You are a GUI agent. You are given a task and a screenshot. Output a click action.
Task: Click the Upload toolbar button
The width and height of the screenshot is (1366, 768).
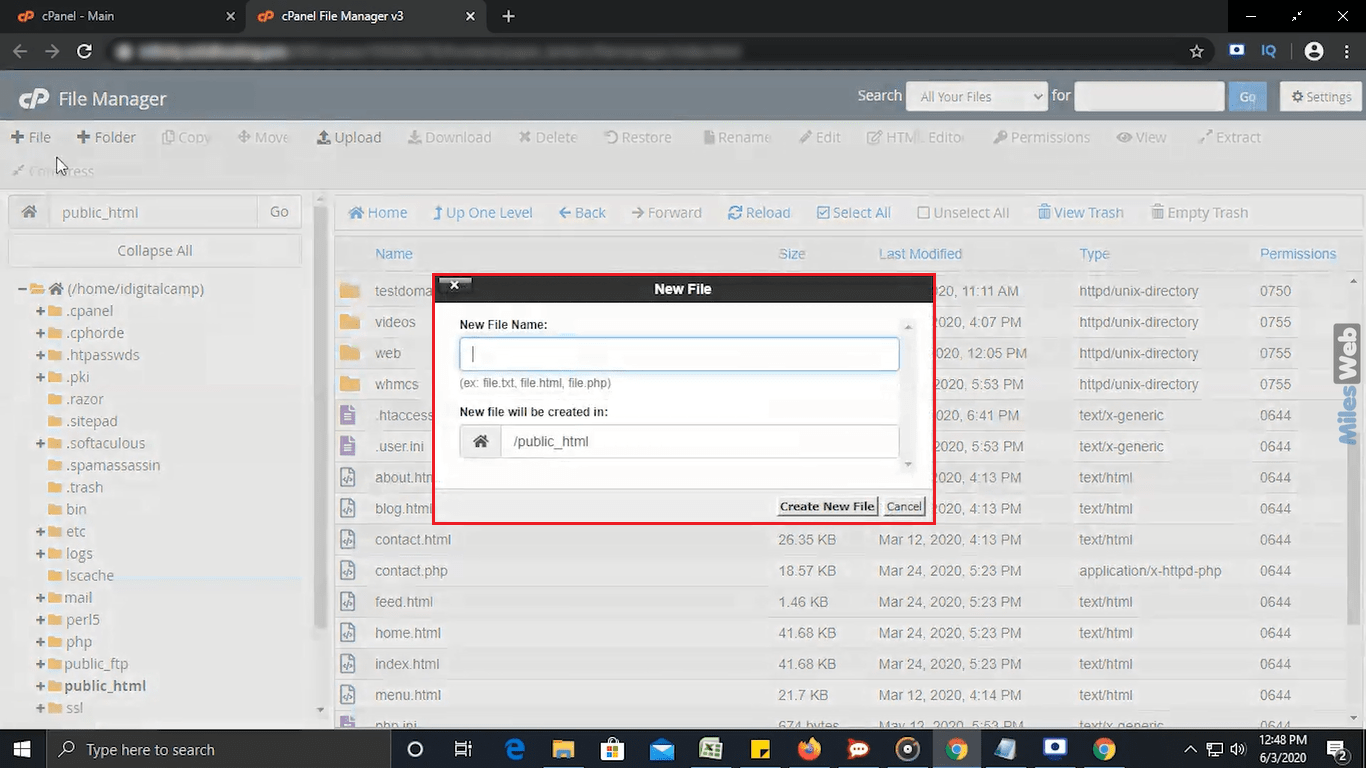(349, 137)
